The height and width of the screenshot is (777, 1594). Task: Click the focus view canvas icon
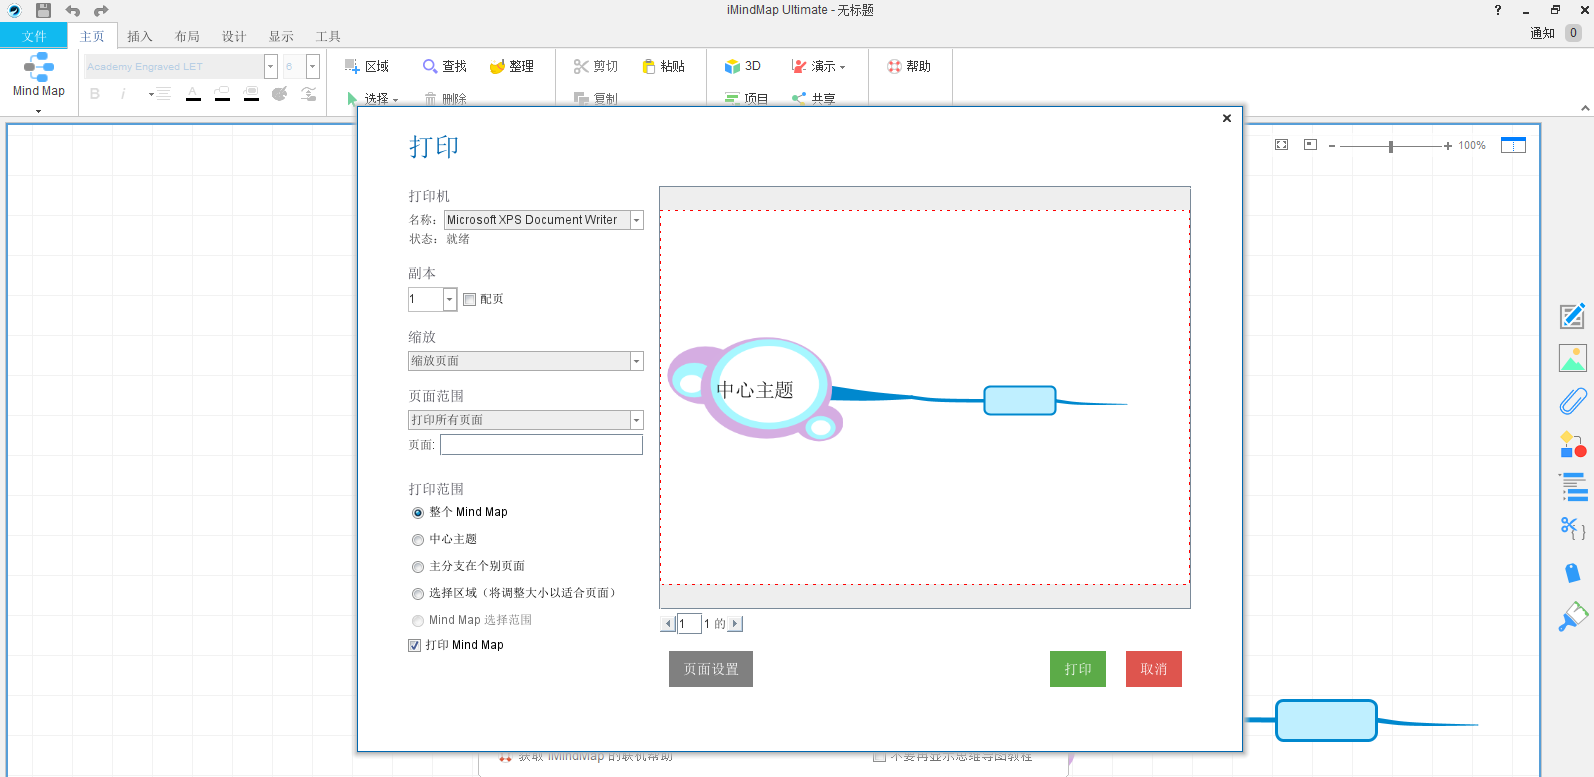pos(1310,145)
